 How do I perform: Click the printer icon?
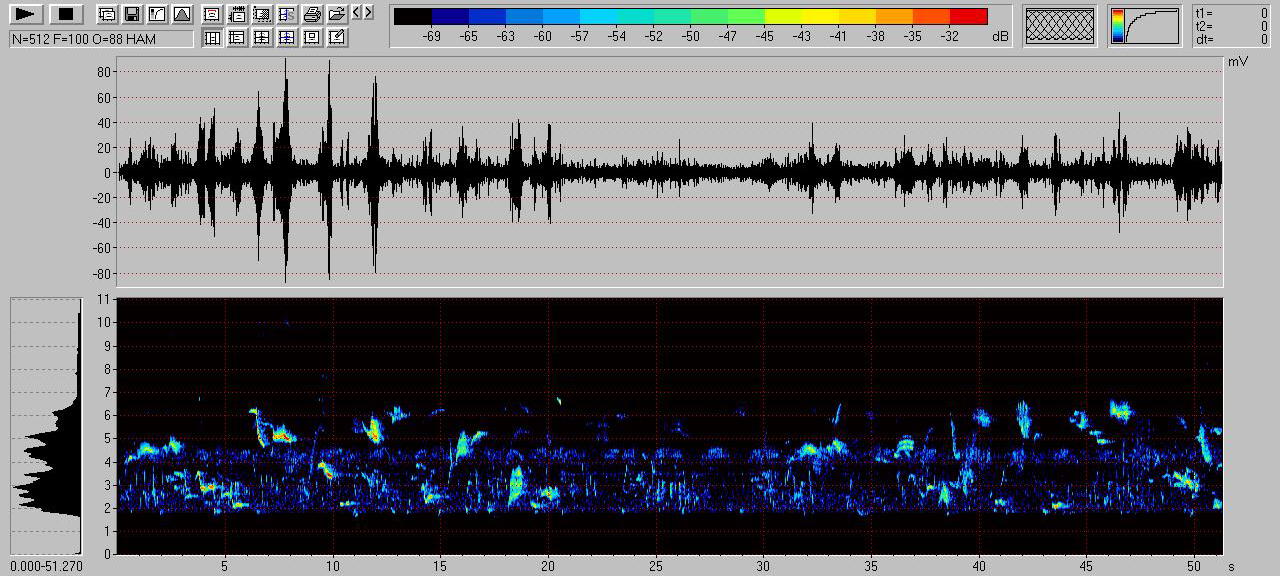pyautogui.click(x=312, y=14)
